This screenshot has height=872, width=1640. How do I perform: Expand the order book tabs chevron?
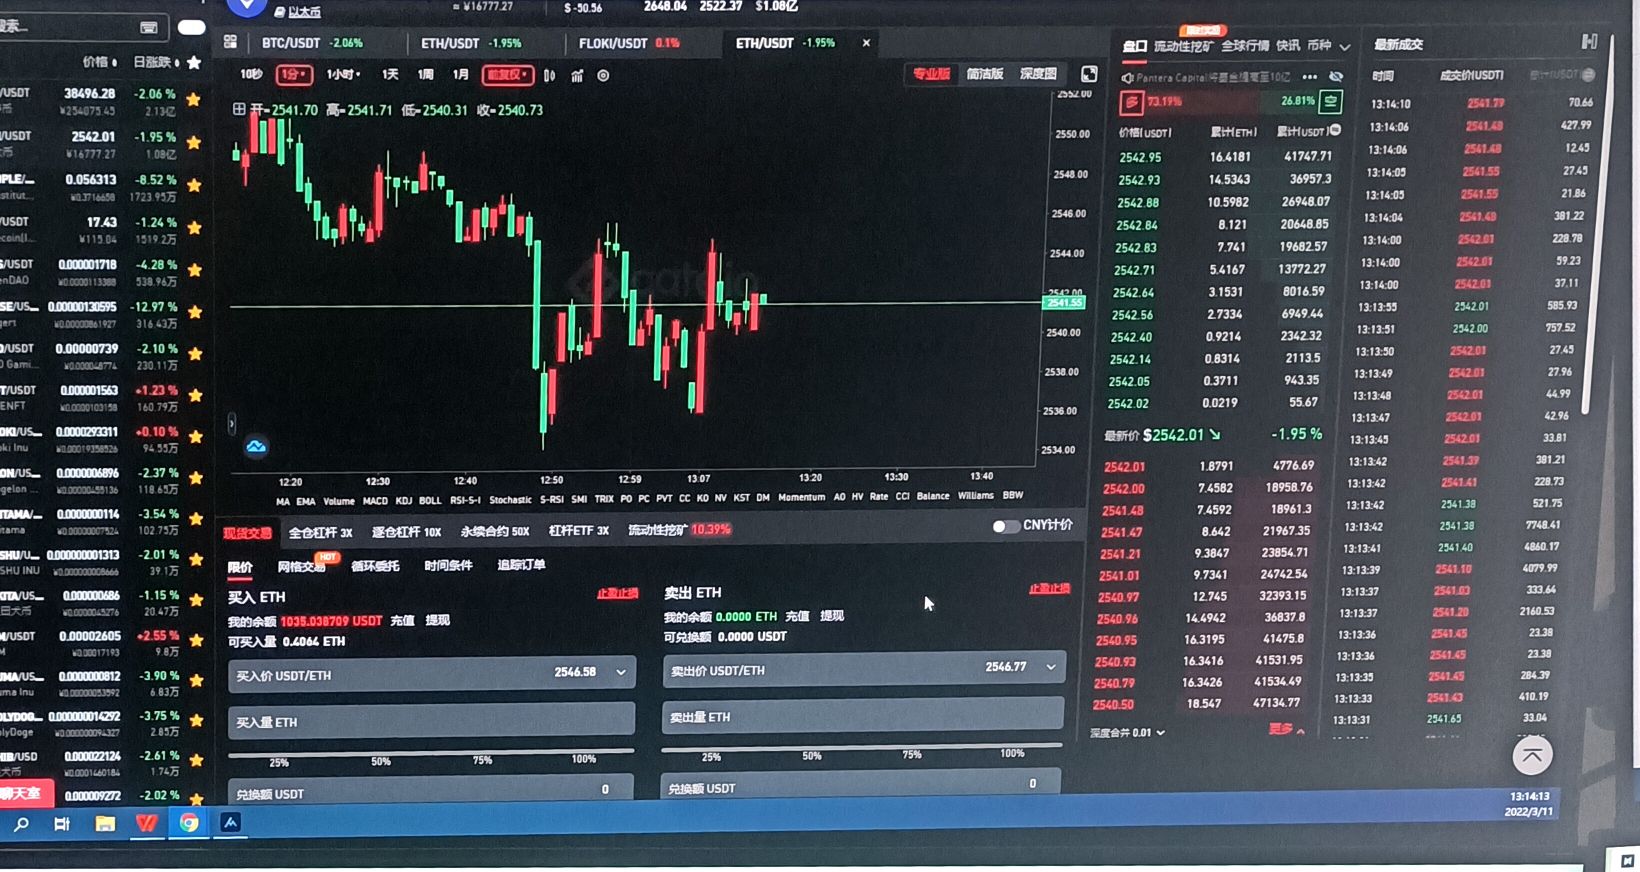pos(1345,47)
